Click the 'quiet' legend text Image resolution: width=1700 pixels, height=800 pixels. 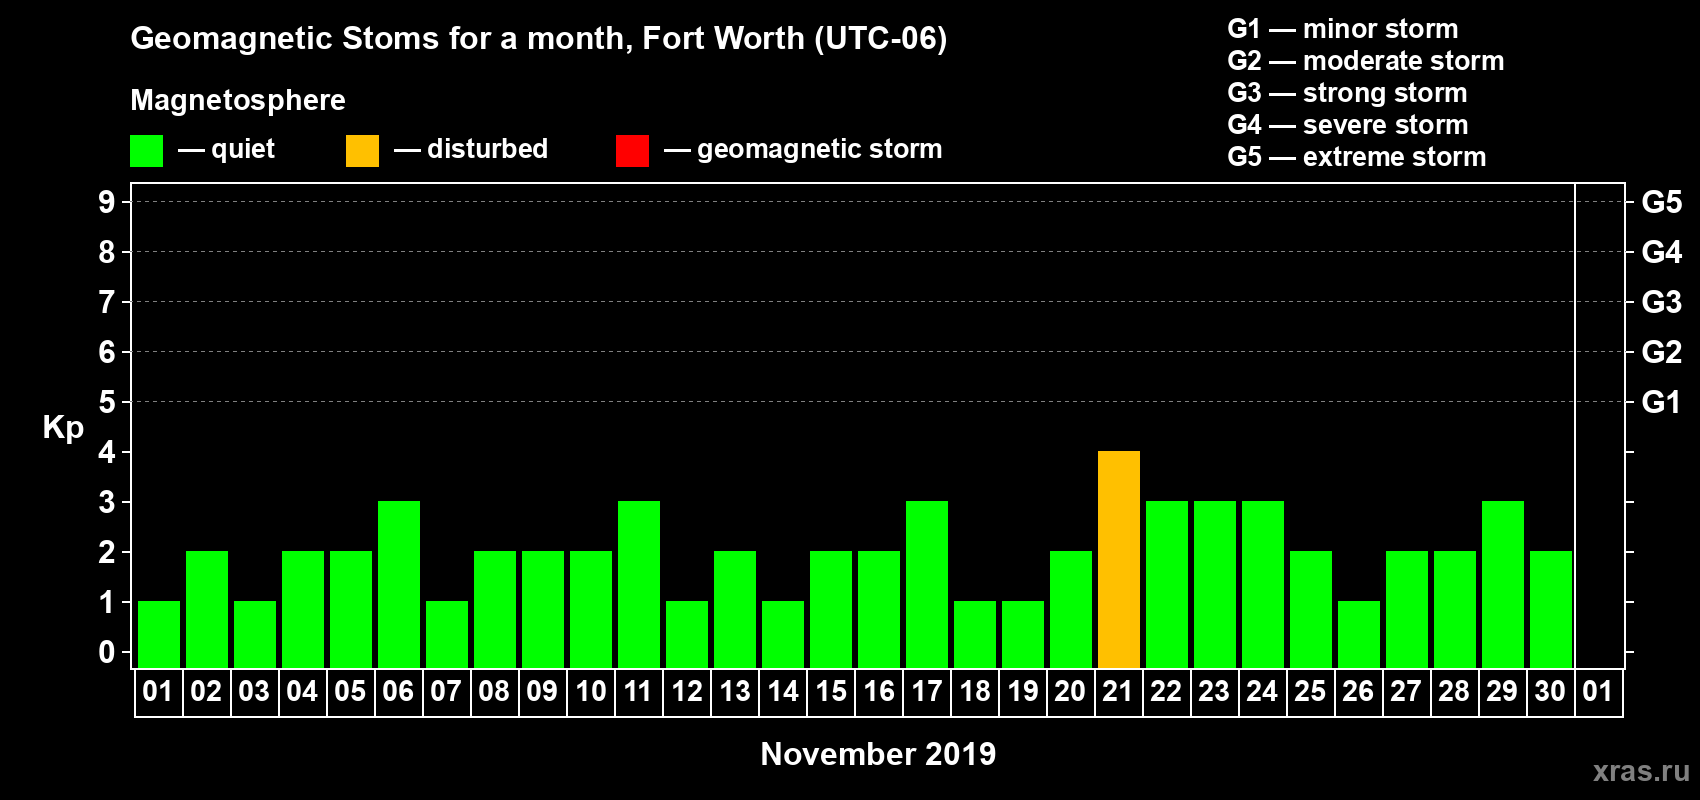coord(243,150)
